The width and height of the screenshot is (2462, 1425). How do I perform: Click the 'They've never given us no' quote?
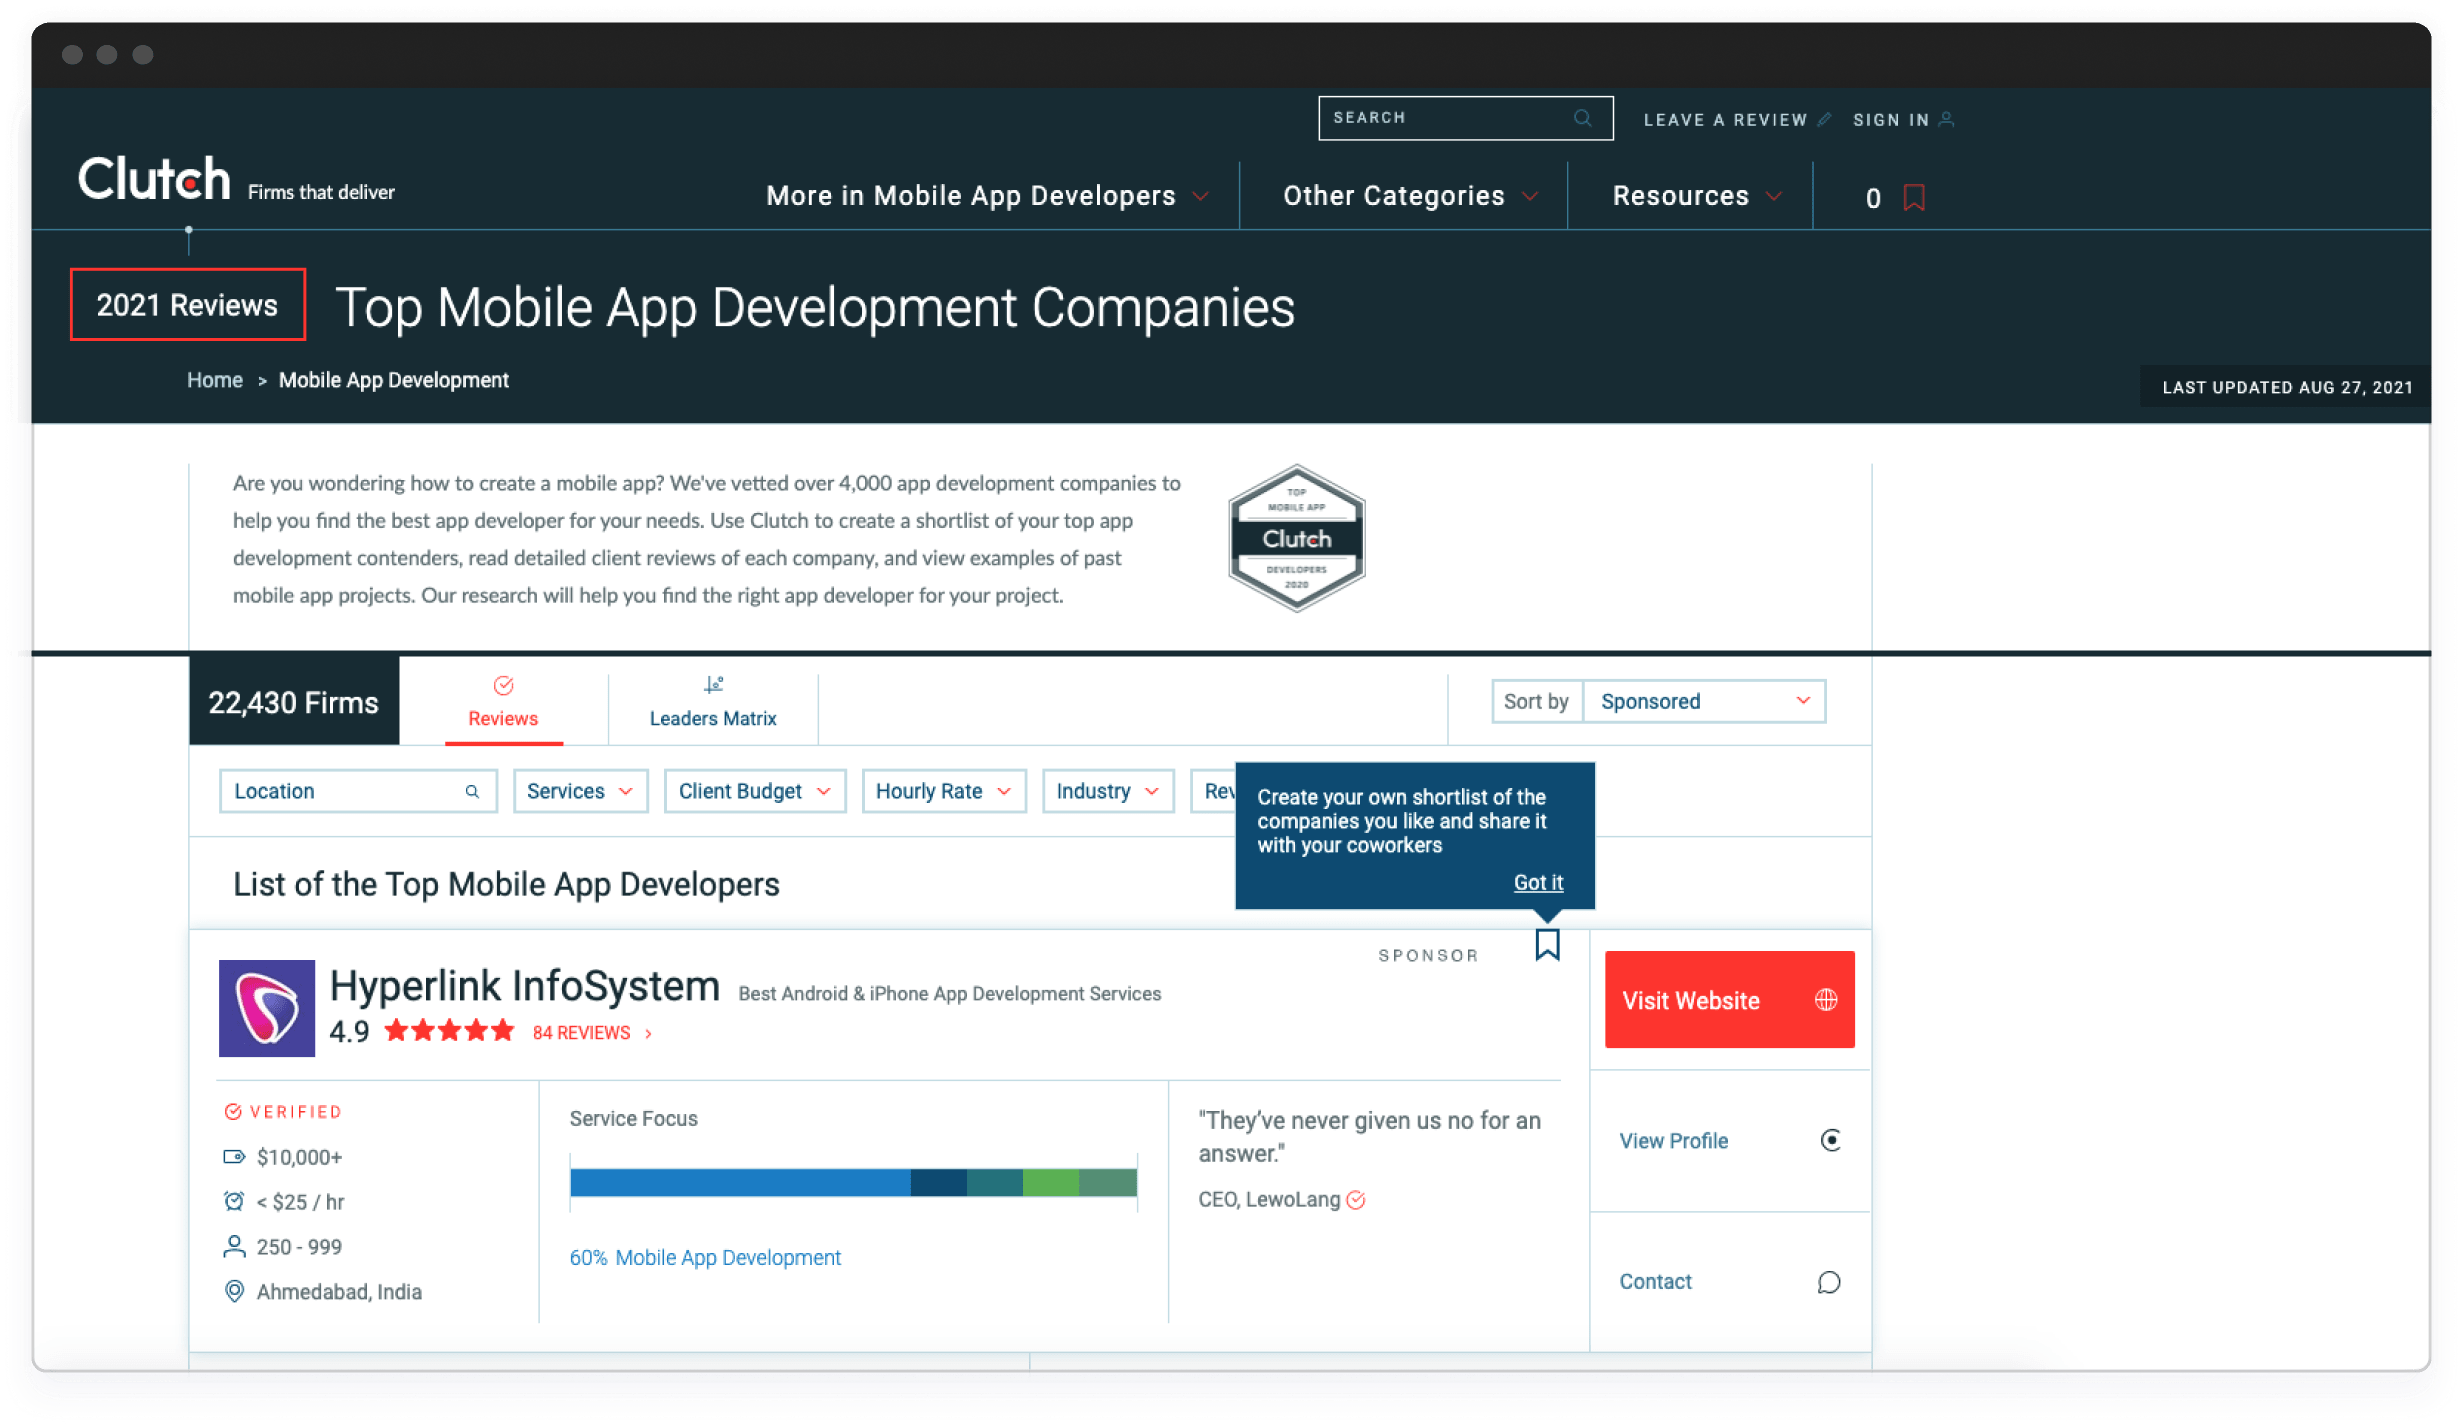point(1369,1136)
